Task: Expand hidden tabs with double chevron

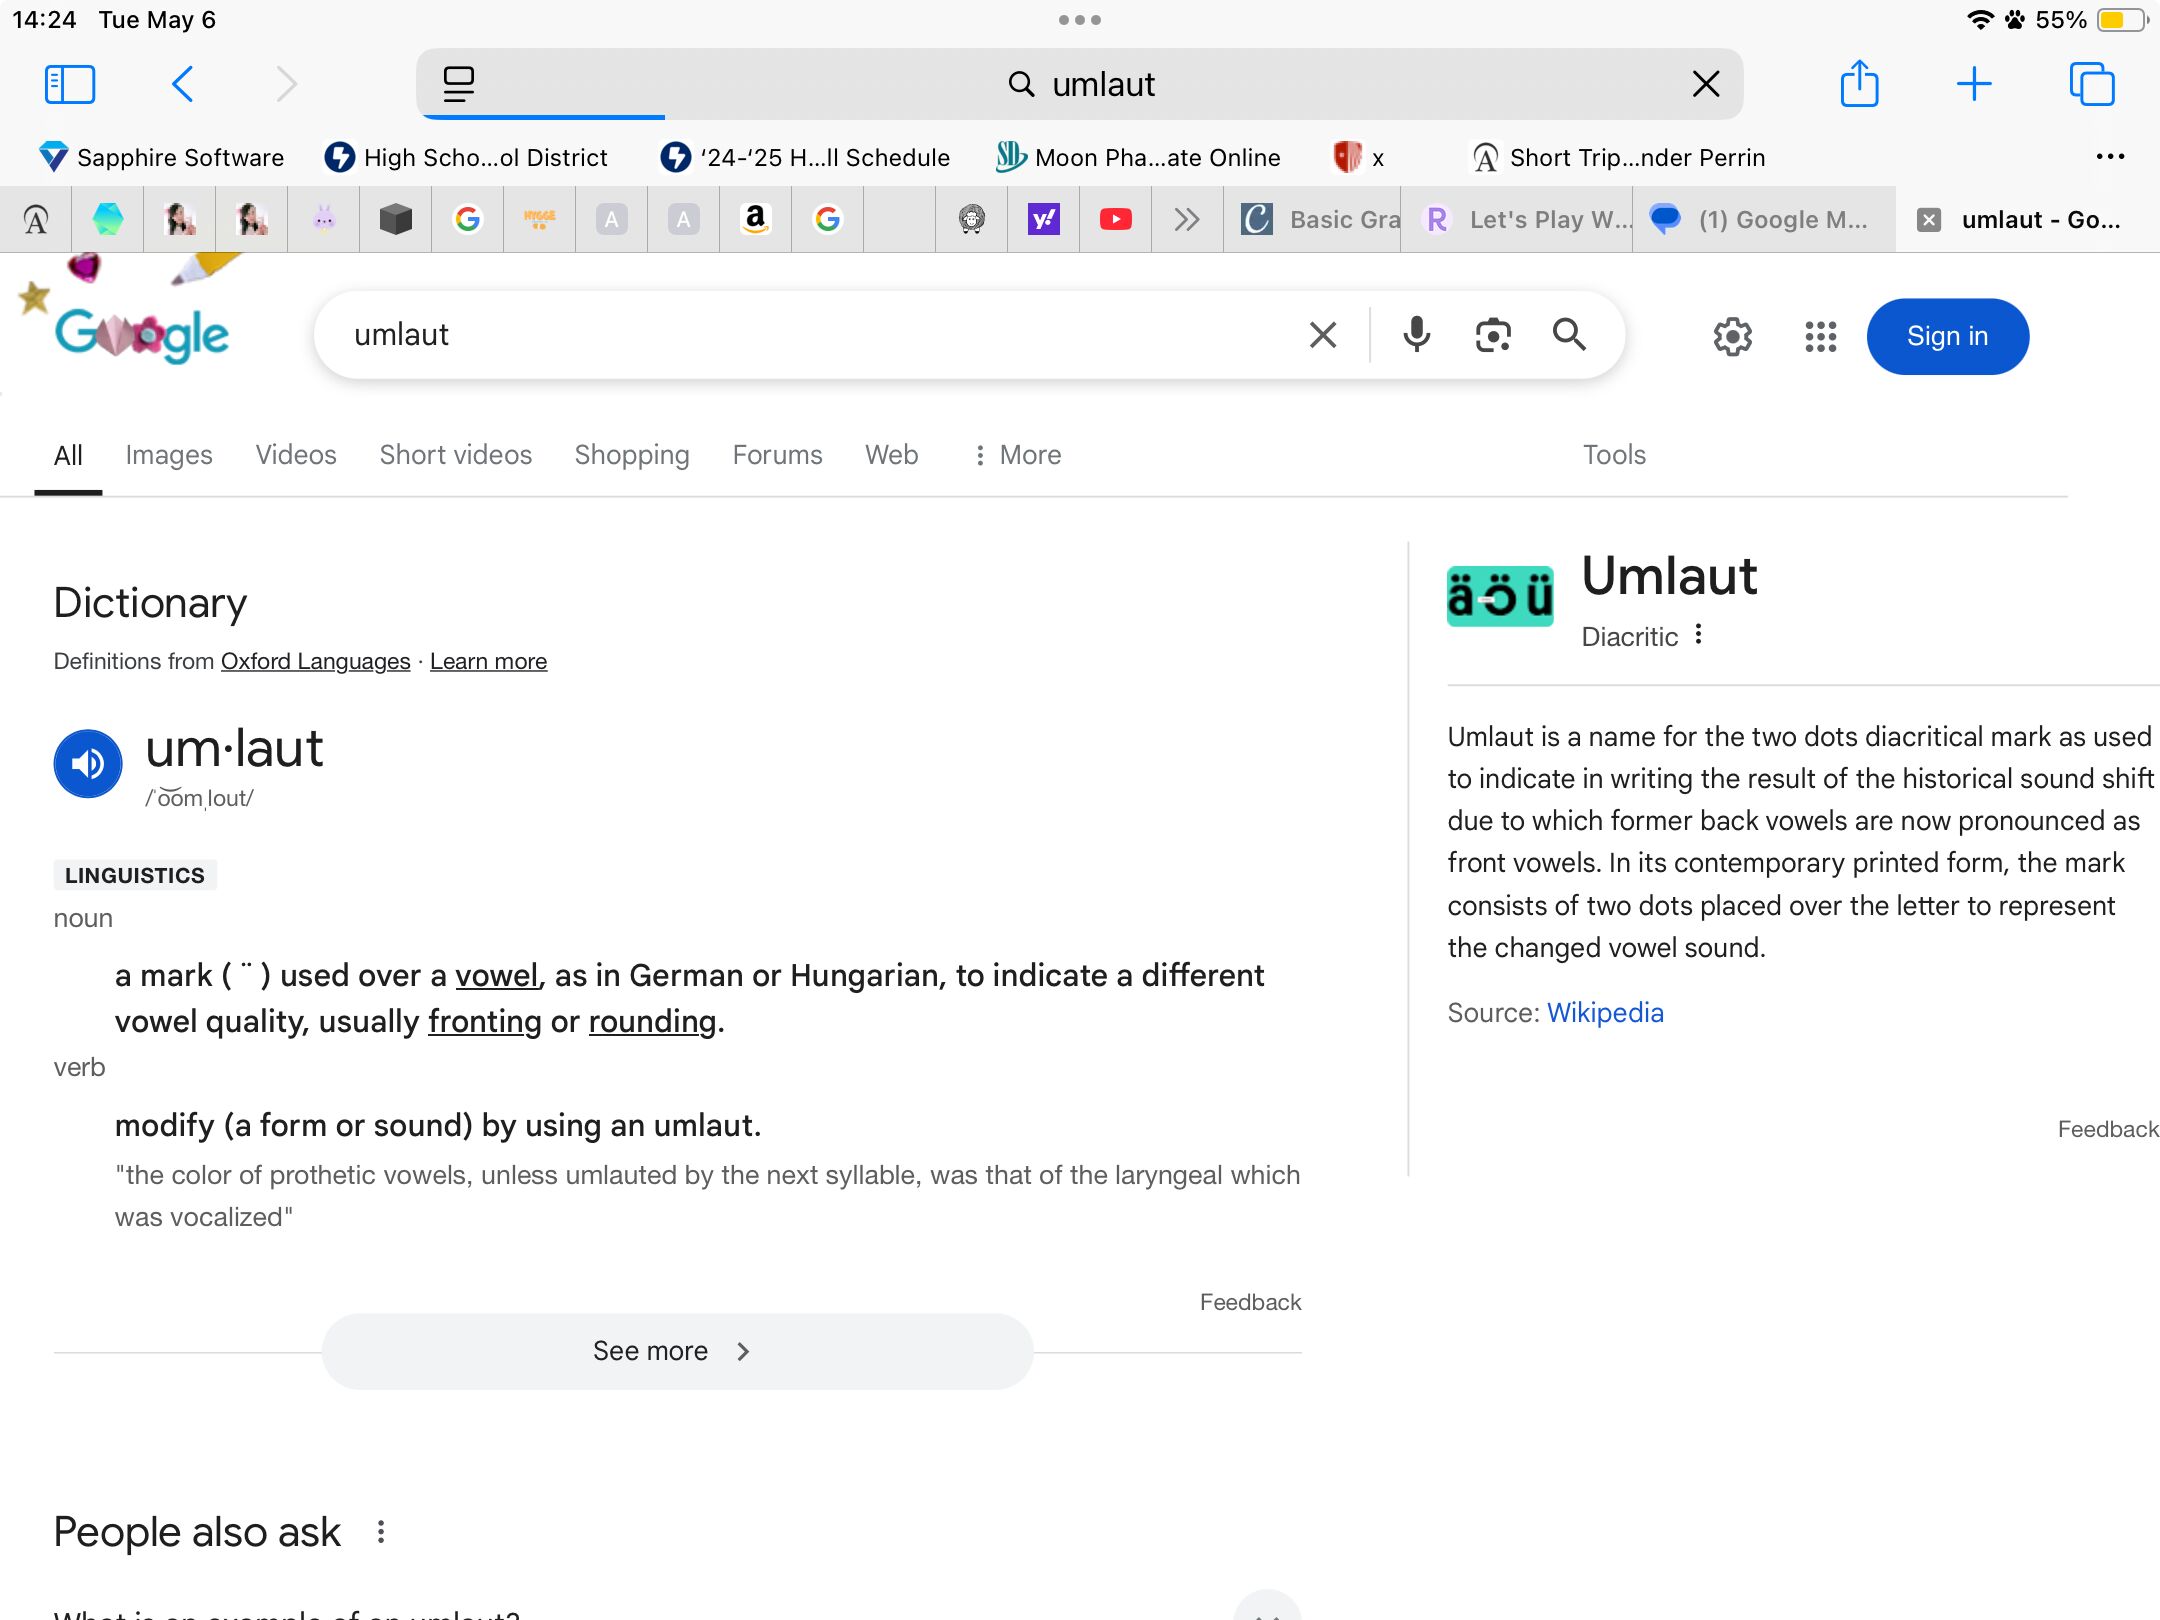Action: point(1187,220)
